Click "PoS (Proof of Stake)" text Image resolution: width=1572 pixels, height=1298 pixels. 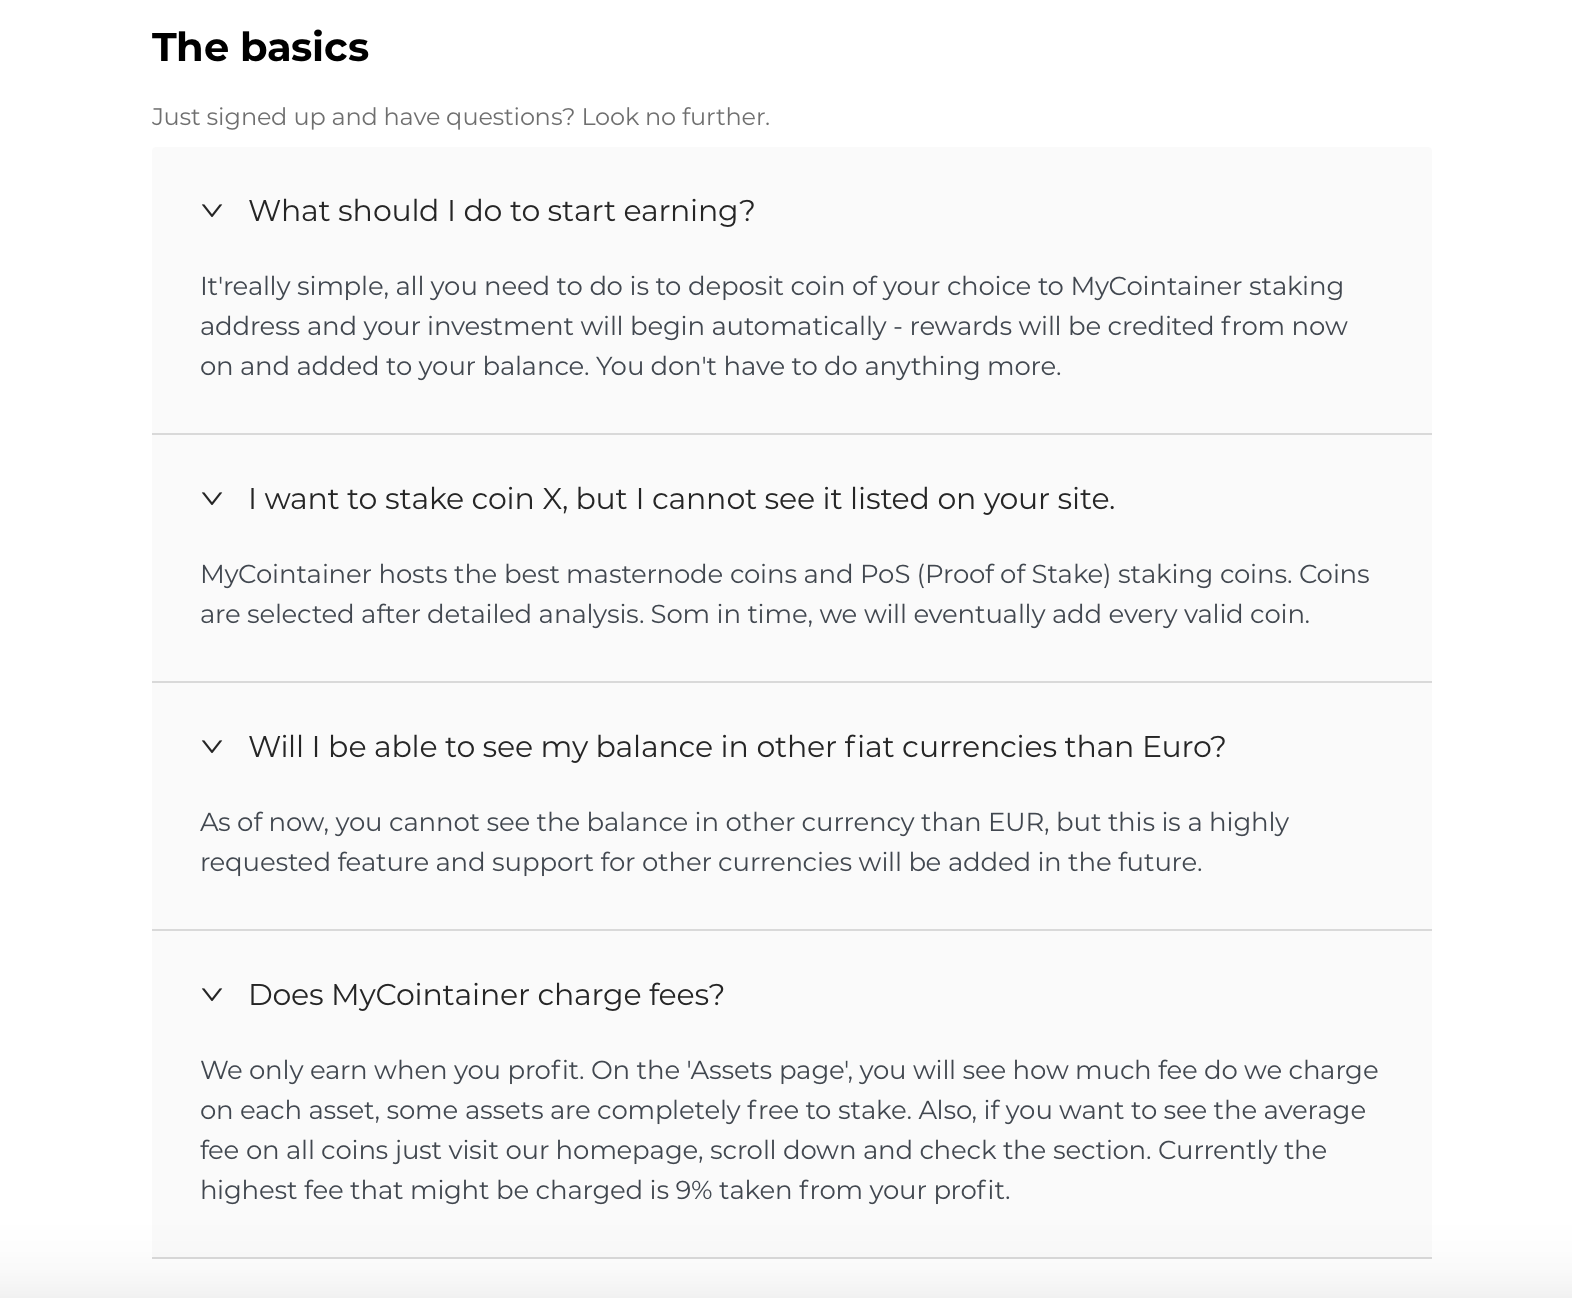[985, 574]
